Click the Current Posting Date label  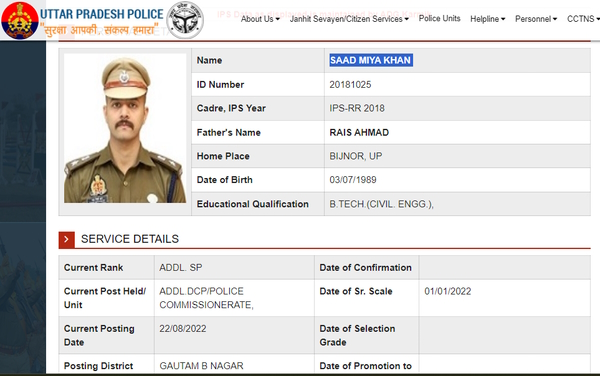[x=99, y=335]
